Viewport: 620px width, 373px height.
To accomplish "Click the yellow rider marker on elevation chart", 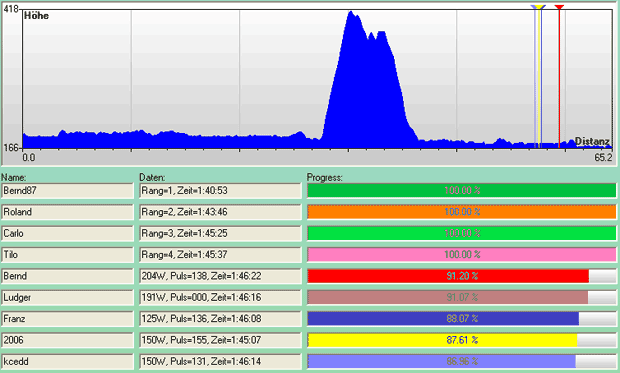I will (539, 7).
